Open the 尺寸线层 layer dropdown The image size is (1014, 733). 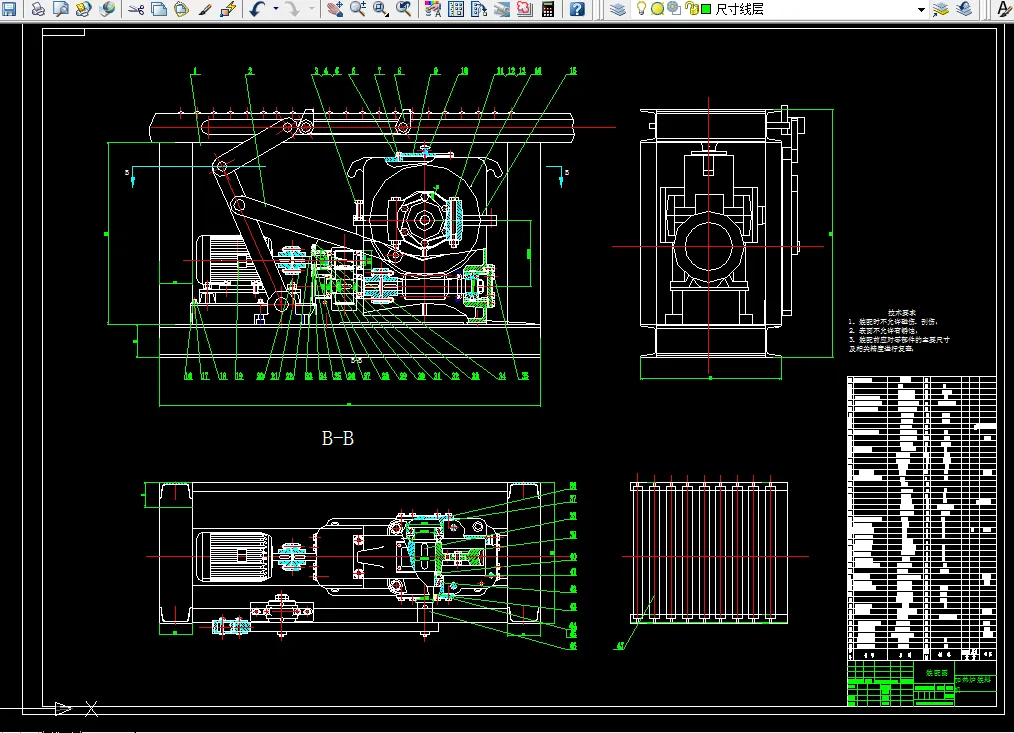[921, 9]
